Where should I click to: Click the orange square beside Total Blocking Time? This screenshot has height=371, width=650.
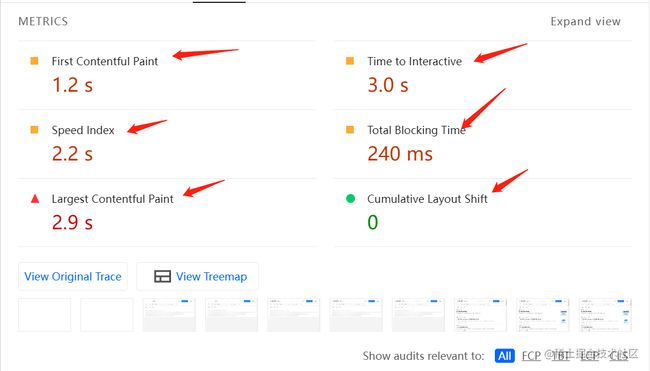click(350, 130)
